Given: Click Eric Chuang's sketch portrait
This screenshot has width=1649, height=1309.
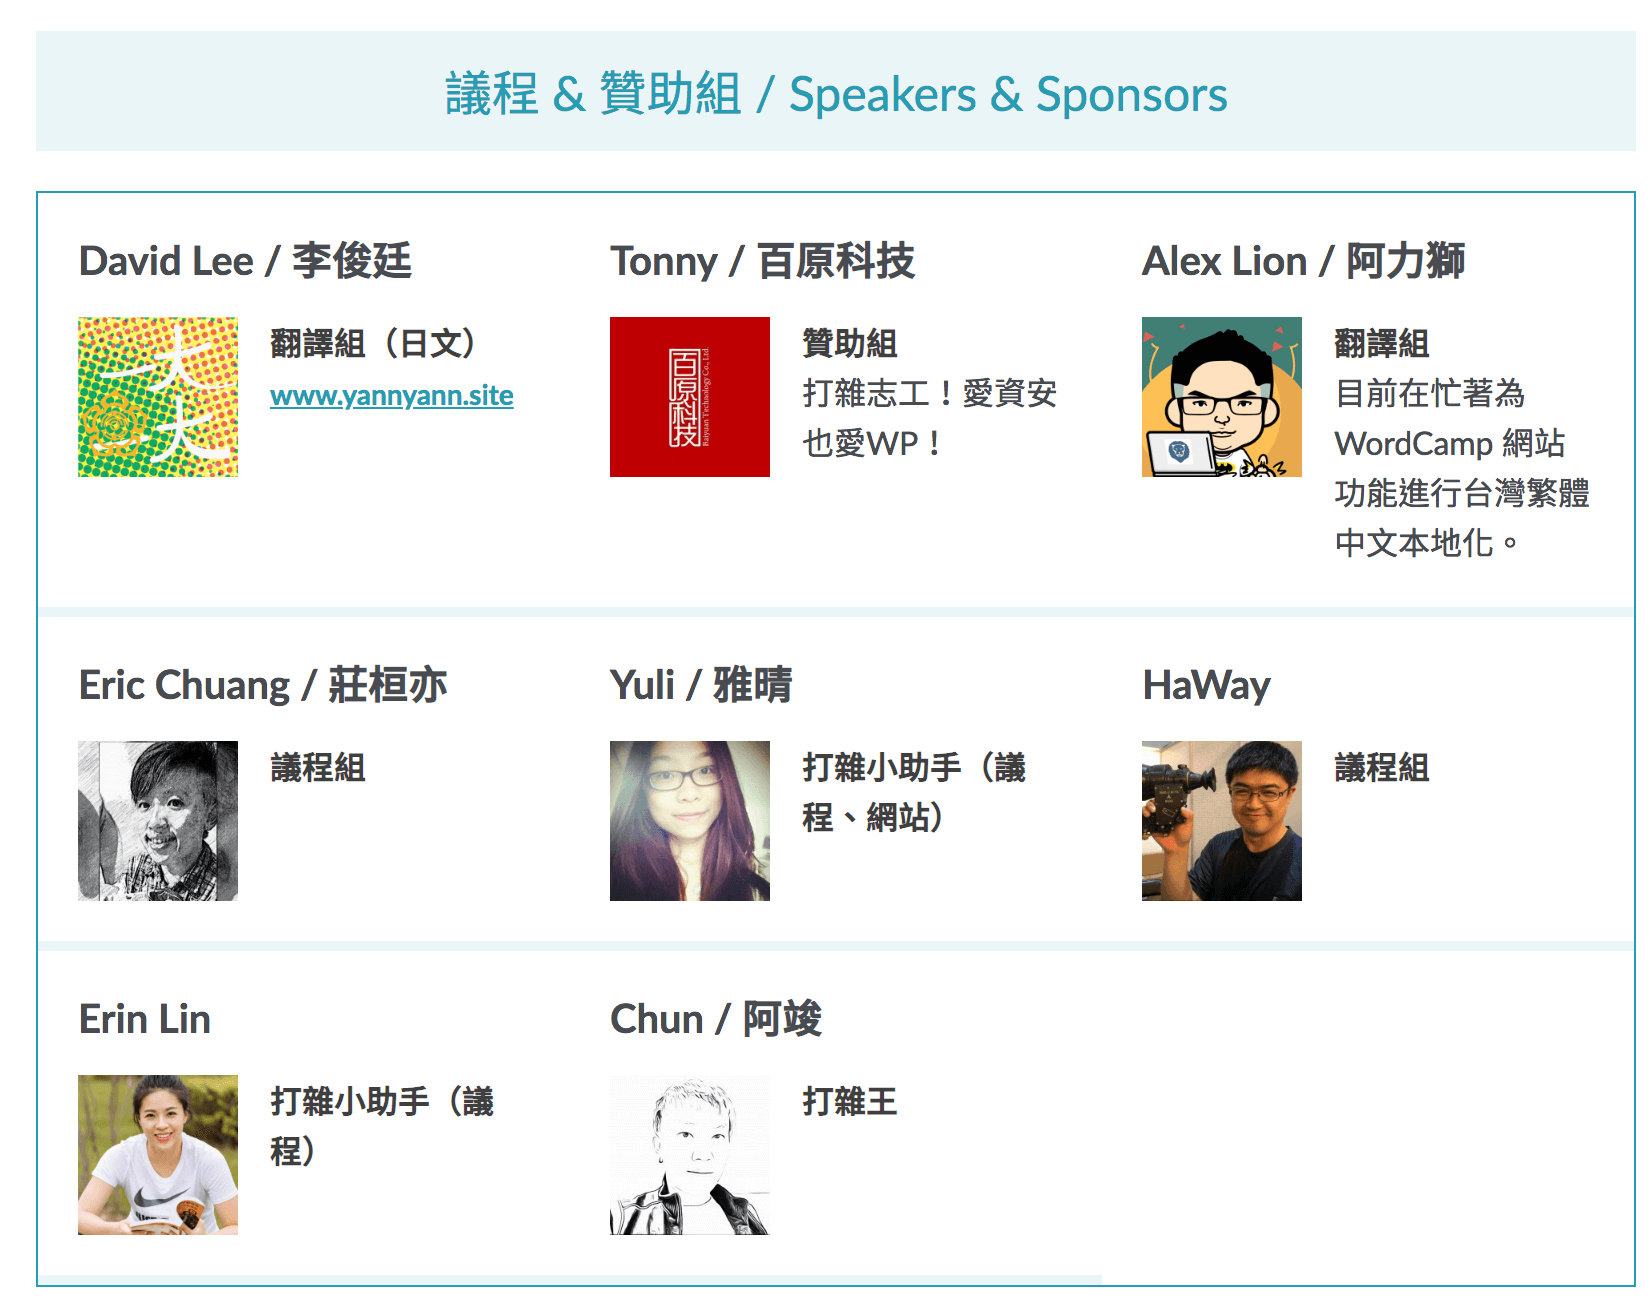Looking at the screenshot, I should 158,821.
